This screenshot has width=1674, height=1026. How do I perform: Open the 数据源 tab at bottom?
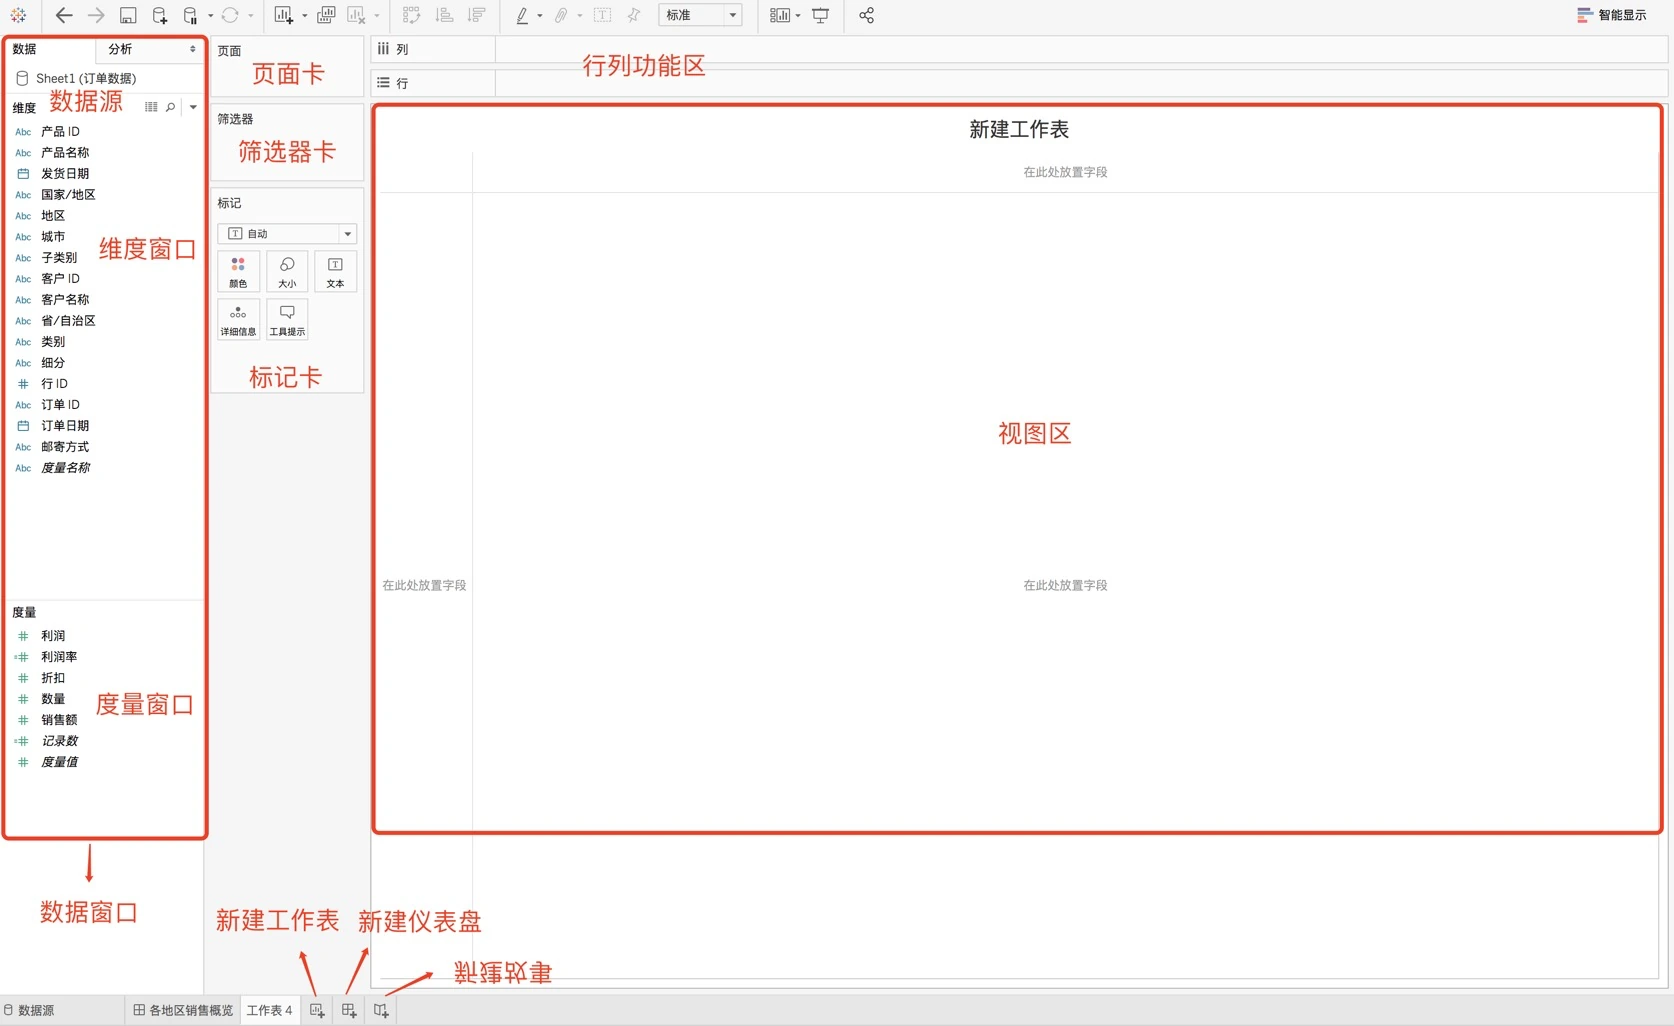click(x=30, y=1010)
